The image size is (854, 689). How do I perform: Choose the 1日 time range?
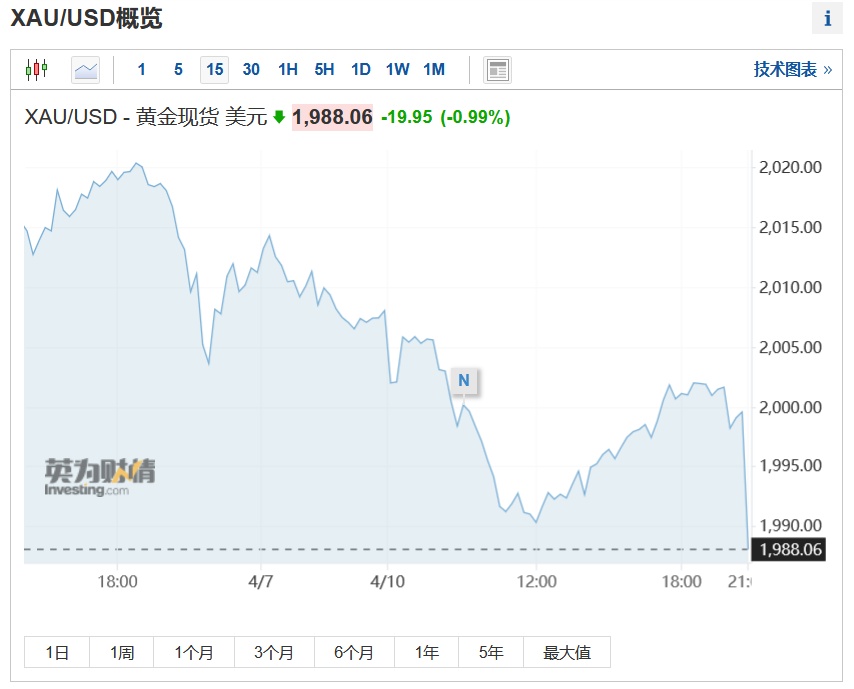pyautogui.click(x=57, y=652)
